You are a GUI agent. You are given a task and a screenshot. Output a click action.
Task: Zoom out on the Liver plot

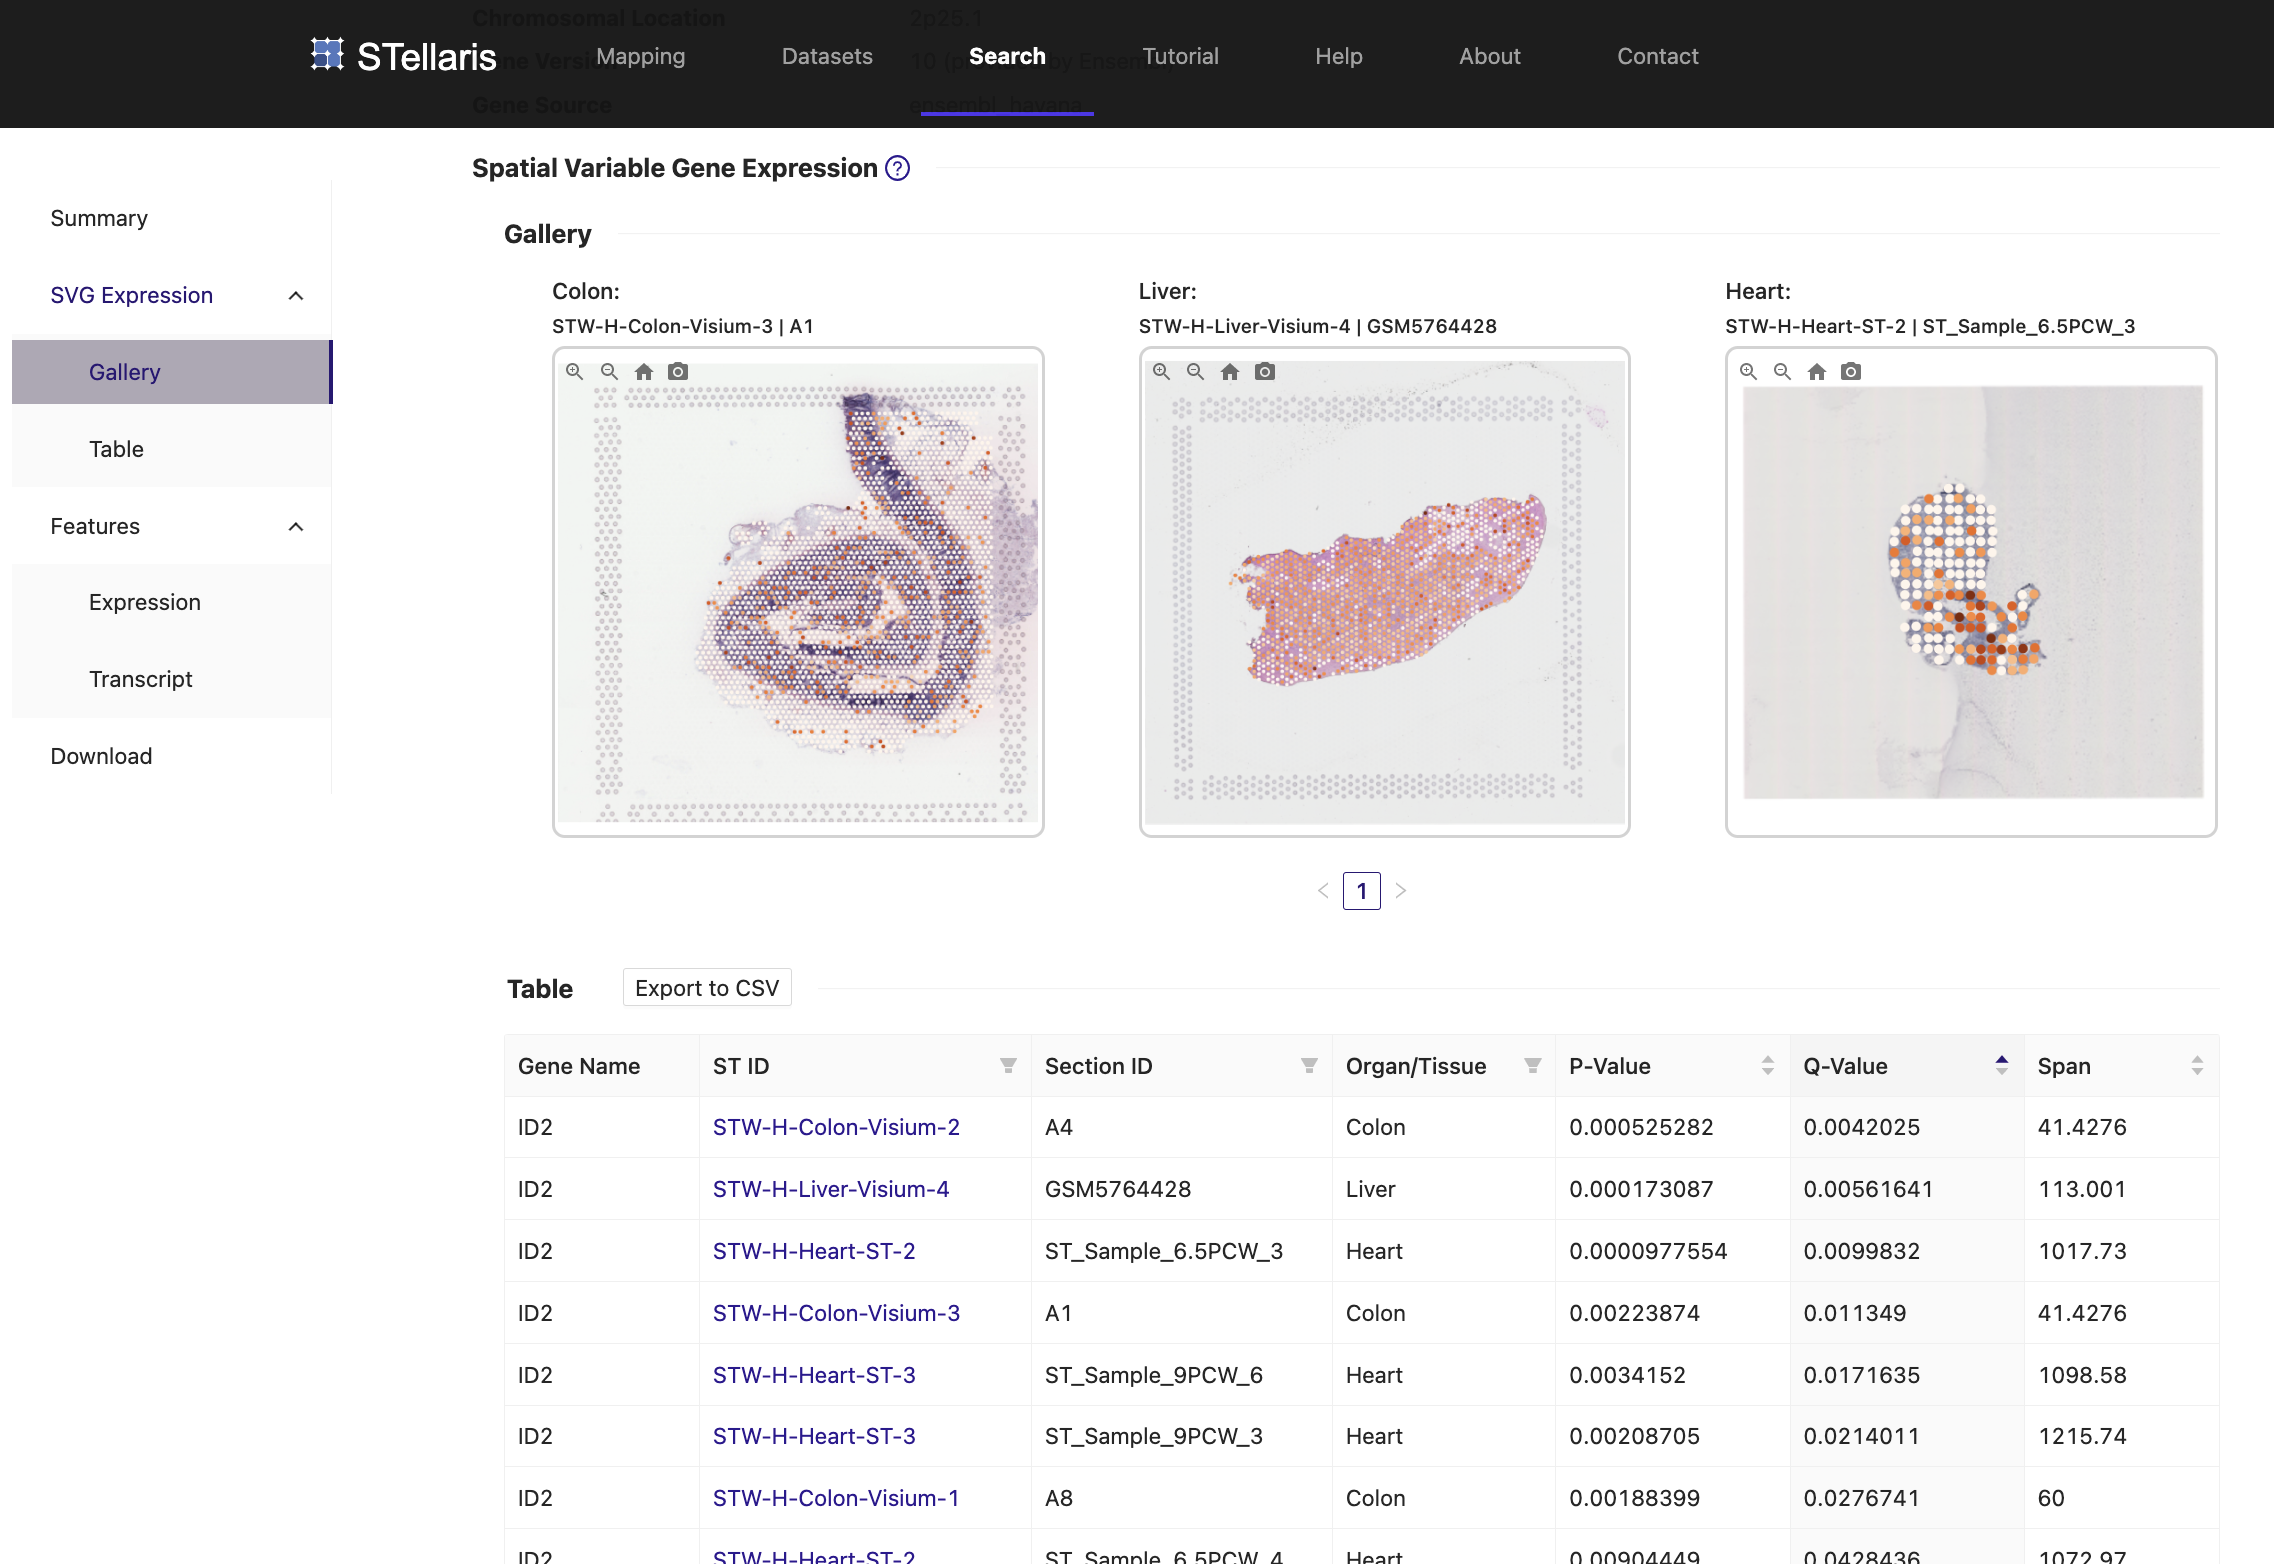[x=1195, y=371]
